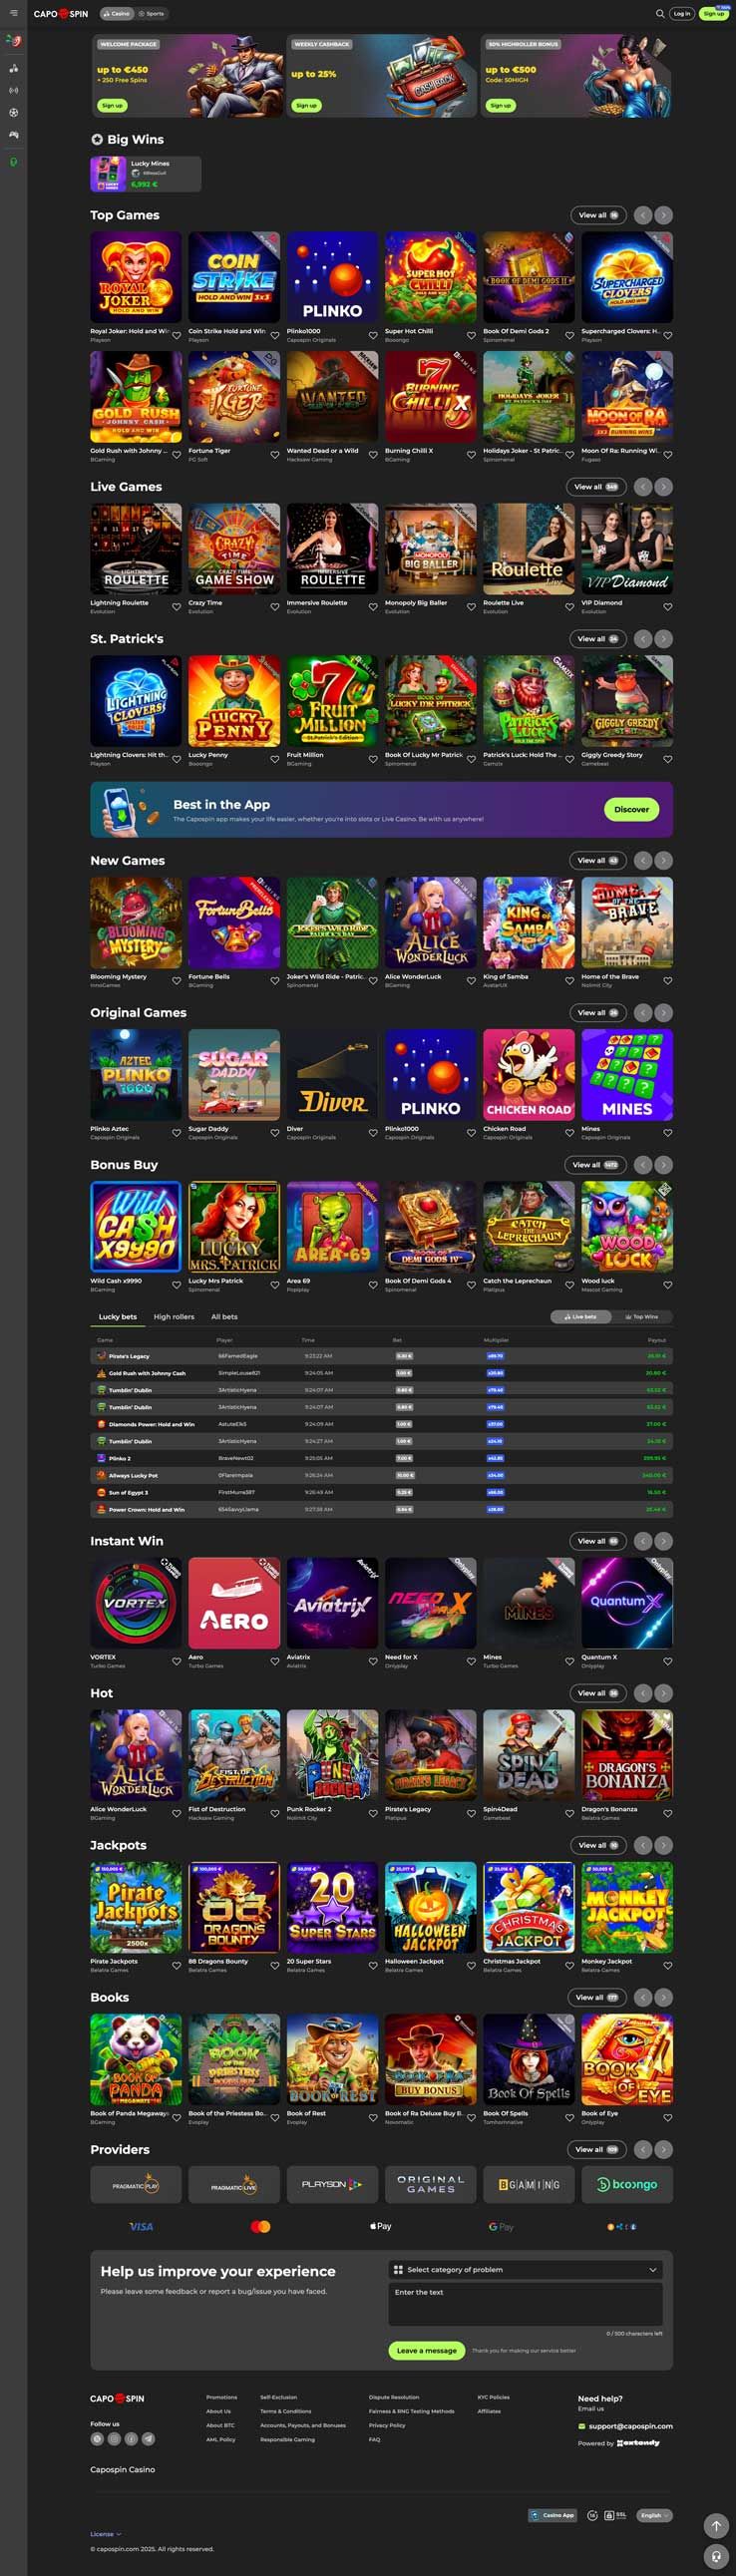The image size is (736, 2576).
Task: Click next arrow in Top Games carousel
Action: pyautogui.click(x=663, y=215)
